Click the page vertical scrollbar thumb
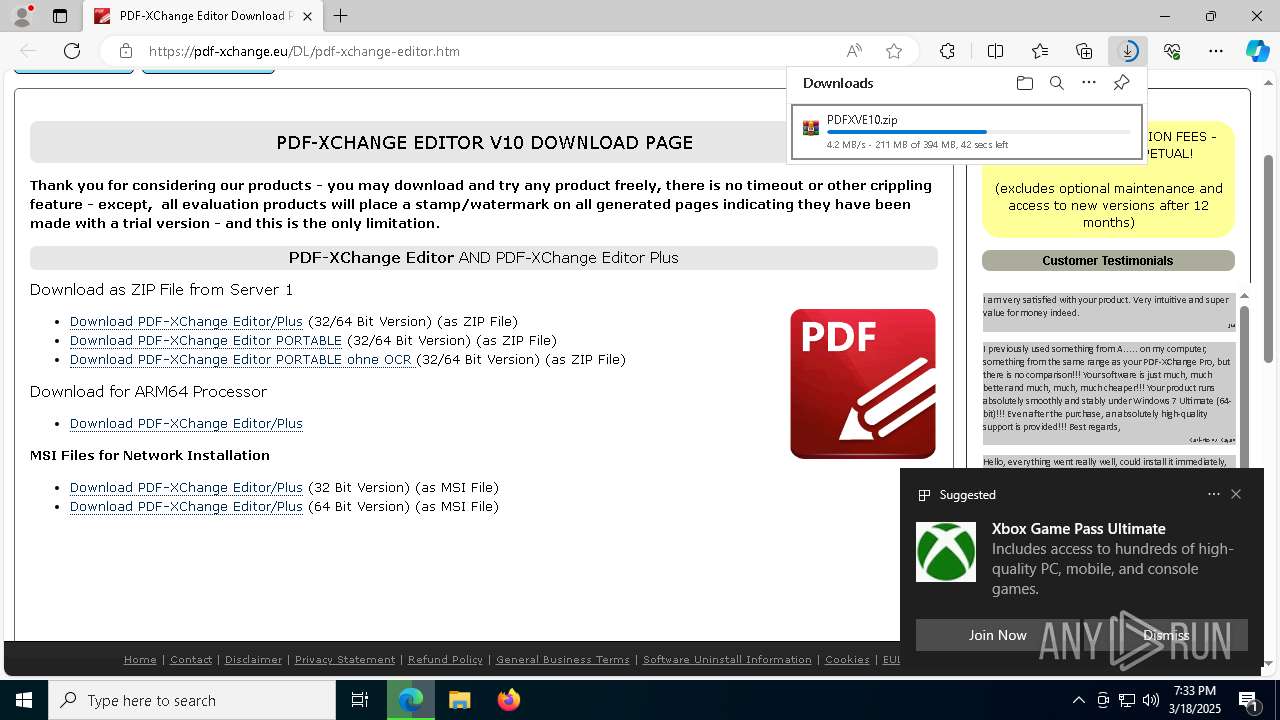The width and height of the screenshot is (1280, 720). point(1269,258)
